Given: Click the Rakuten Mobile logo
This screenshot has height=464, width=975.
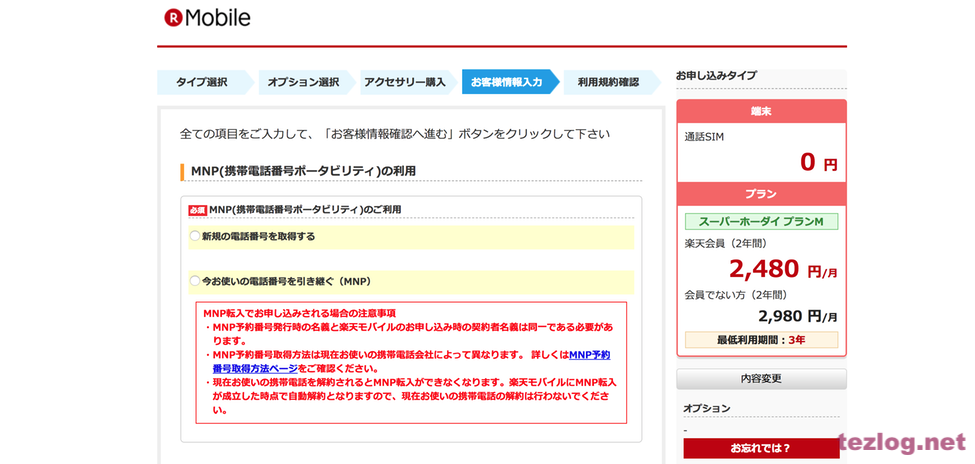Looking at the screenshot, I should tap(207, 18).
